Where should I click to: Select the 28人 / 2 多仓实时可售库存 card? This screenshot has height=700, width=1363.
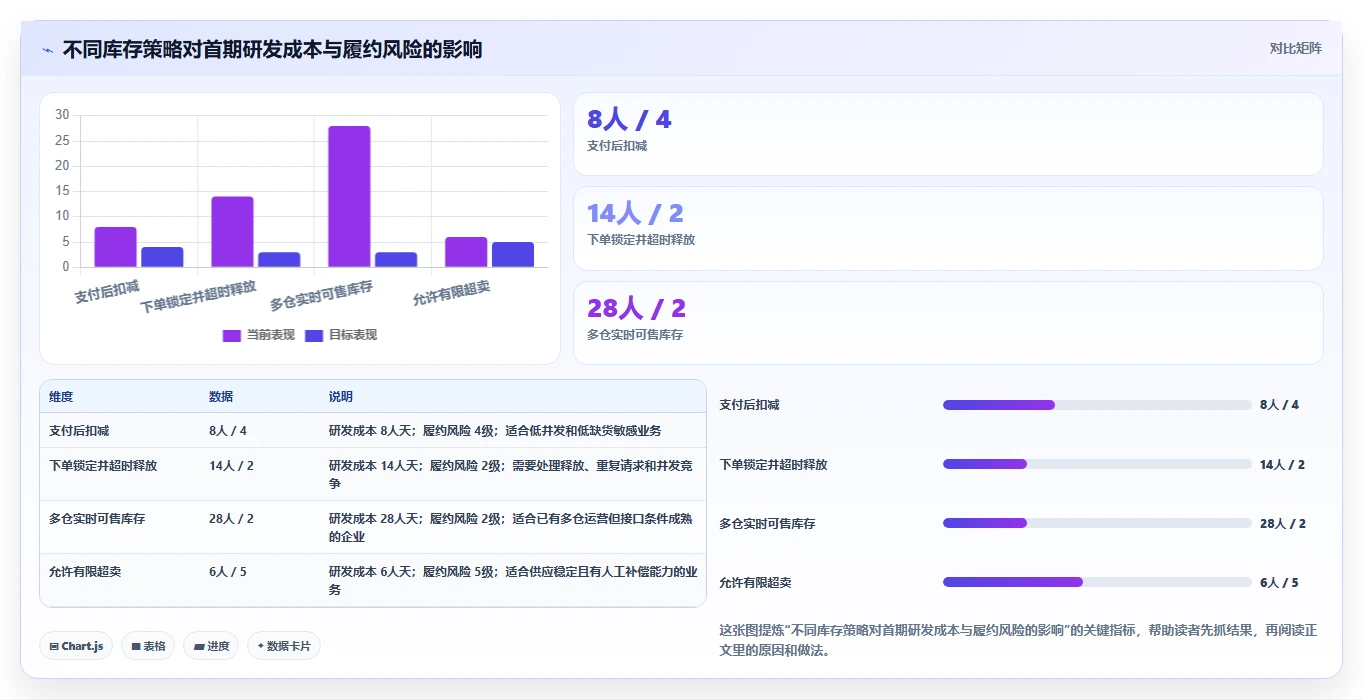click(948, 323)
